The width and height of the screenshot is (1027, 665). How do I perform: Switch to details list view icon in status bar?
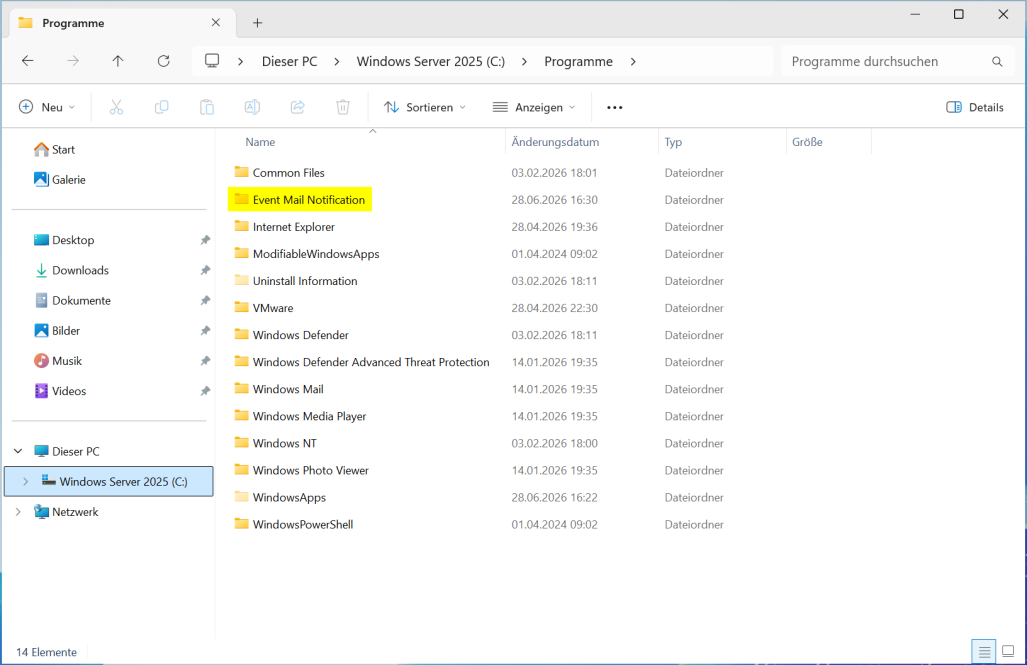984,652
